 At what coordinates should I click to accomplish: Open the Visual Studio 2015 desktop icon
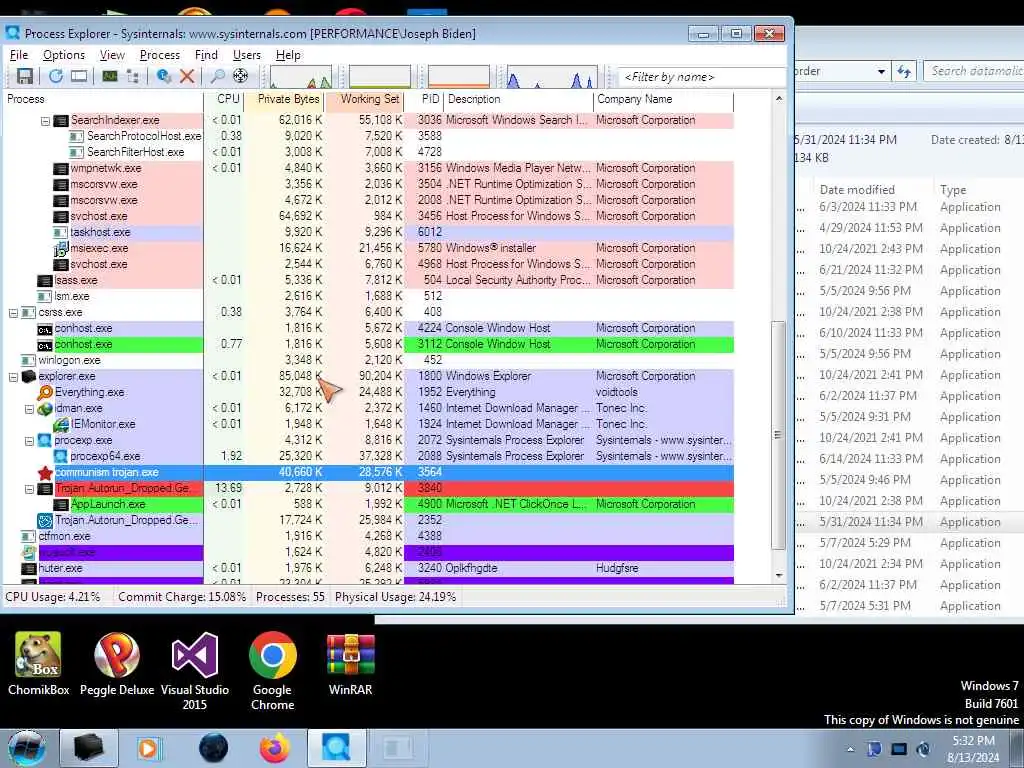[195, 671]
